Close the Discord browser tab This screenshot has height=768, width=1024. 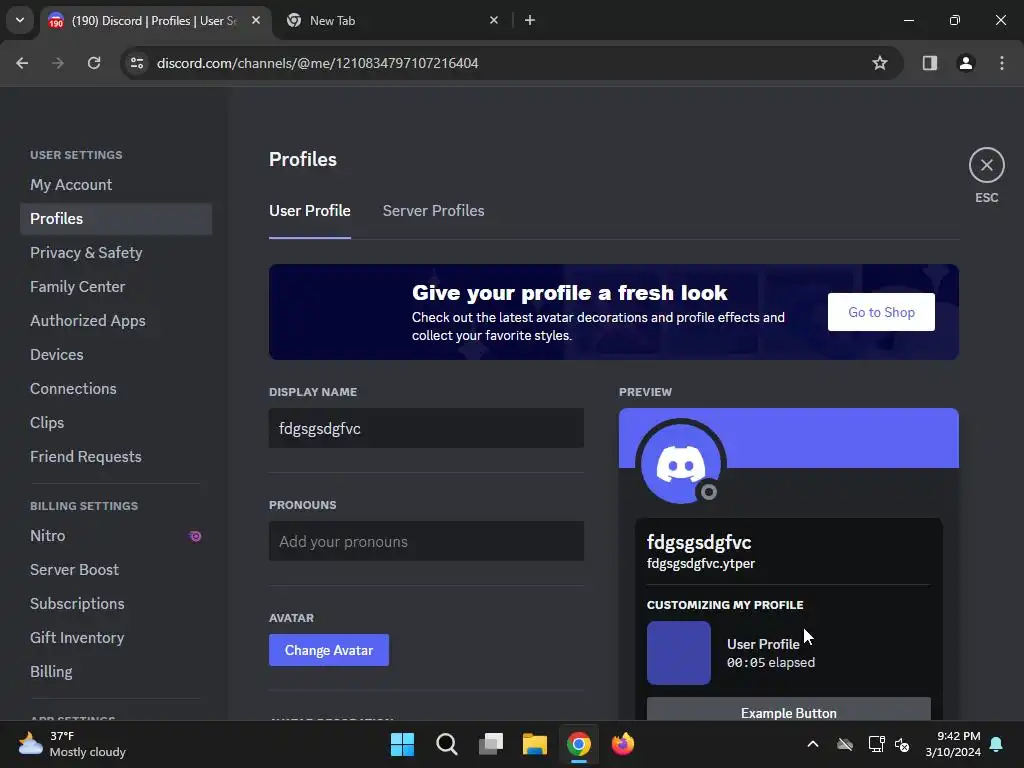tap(256, 21)
